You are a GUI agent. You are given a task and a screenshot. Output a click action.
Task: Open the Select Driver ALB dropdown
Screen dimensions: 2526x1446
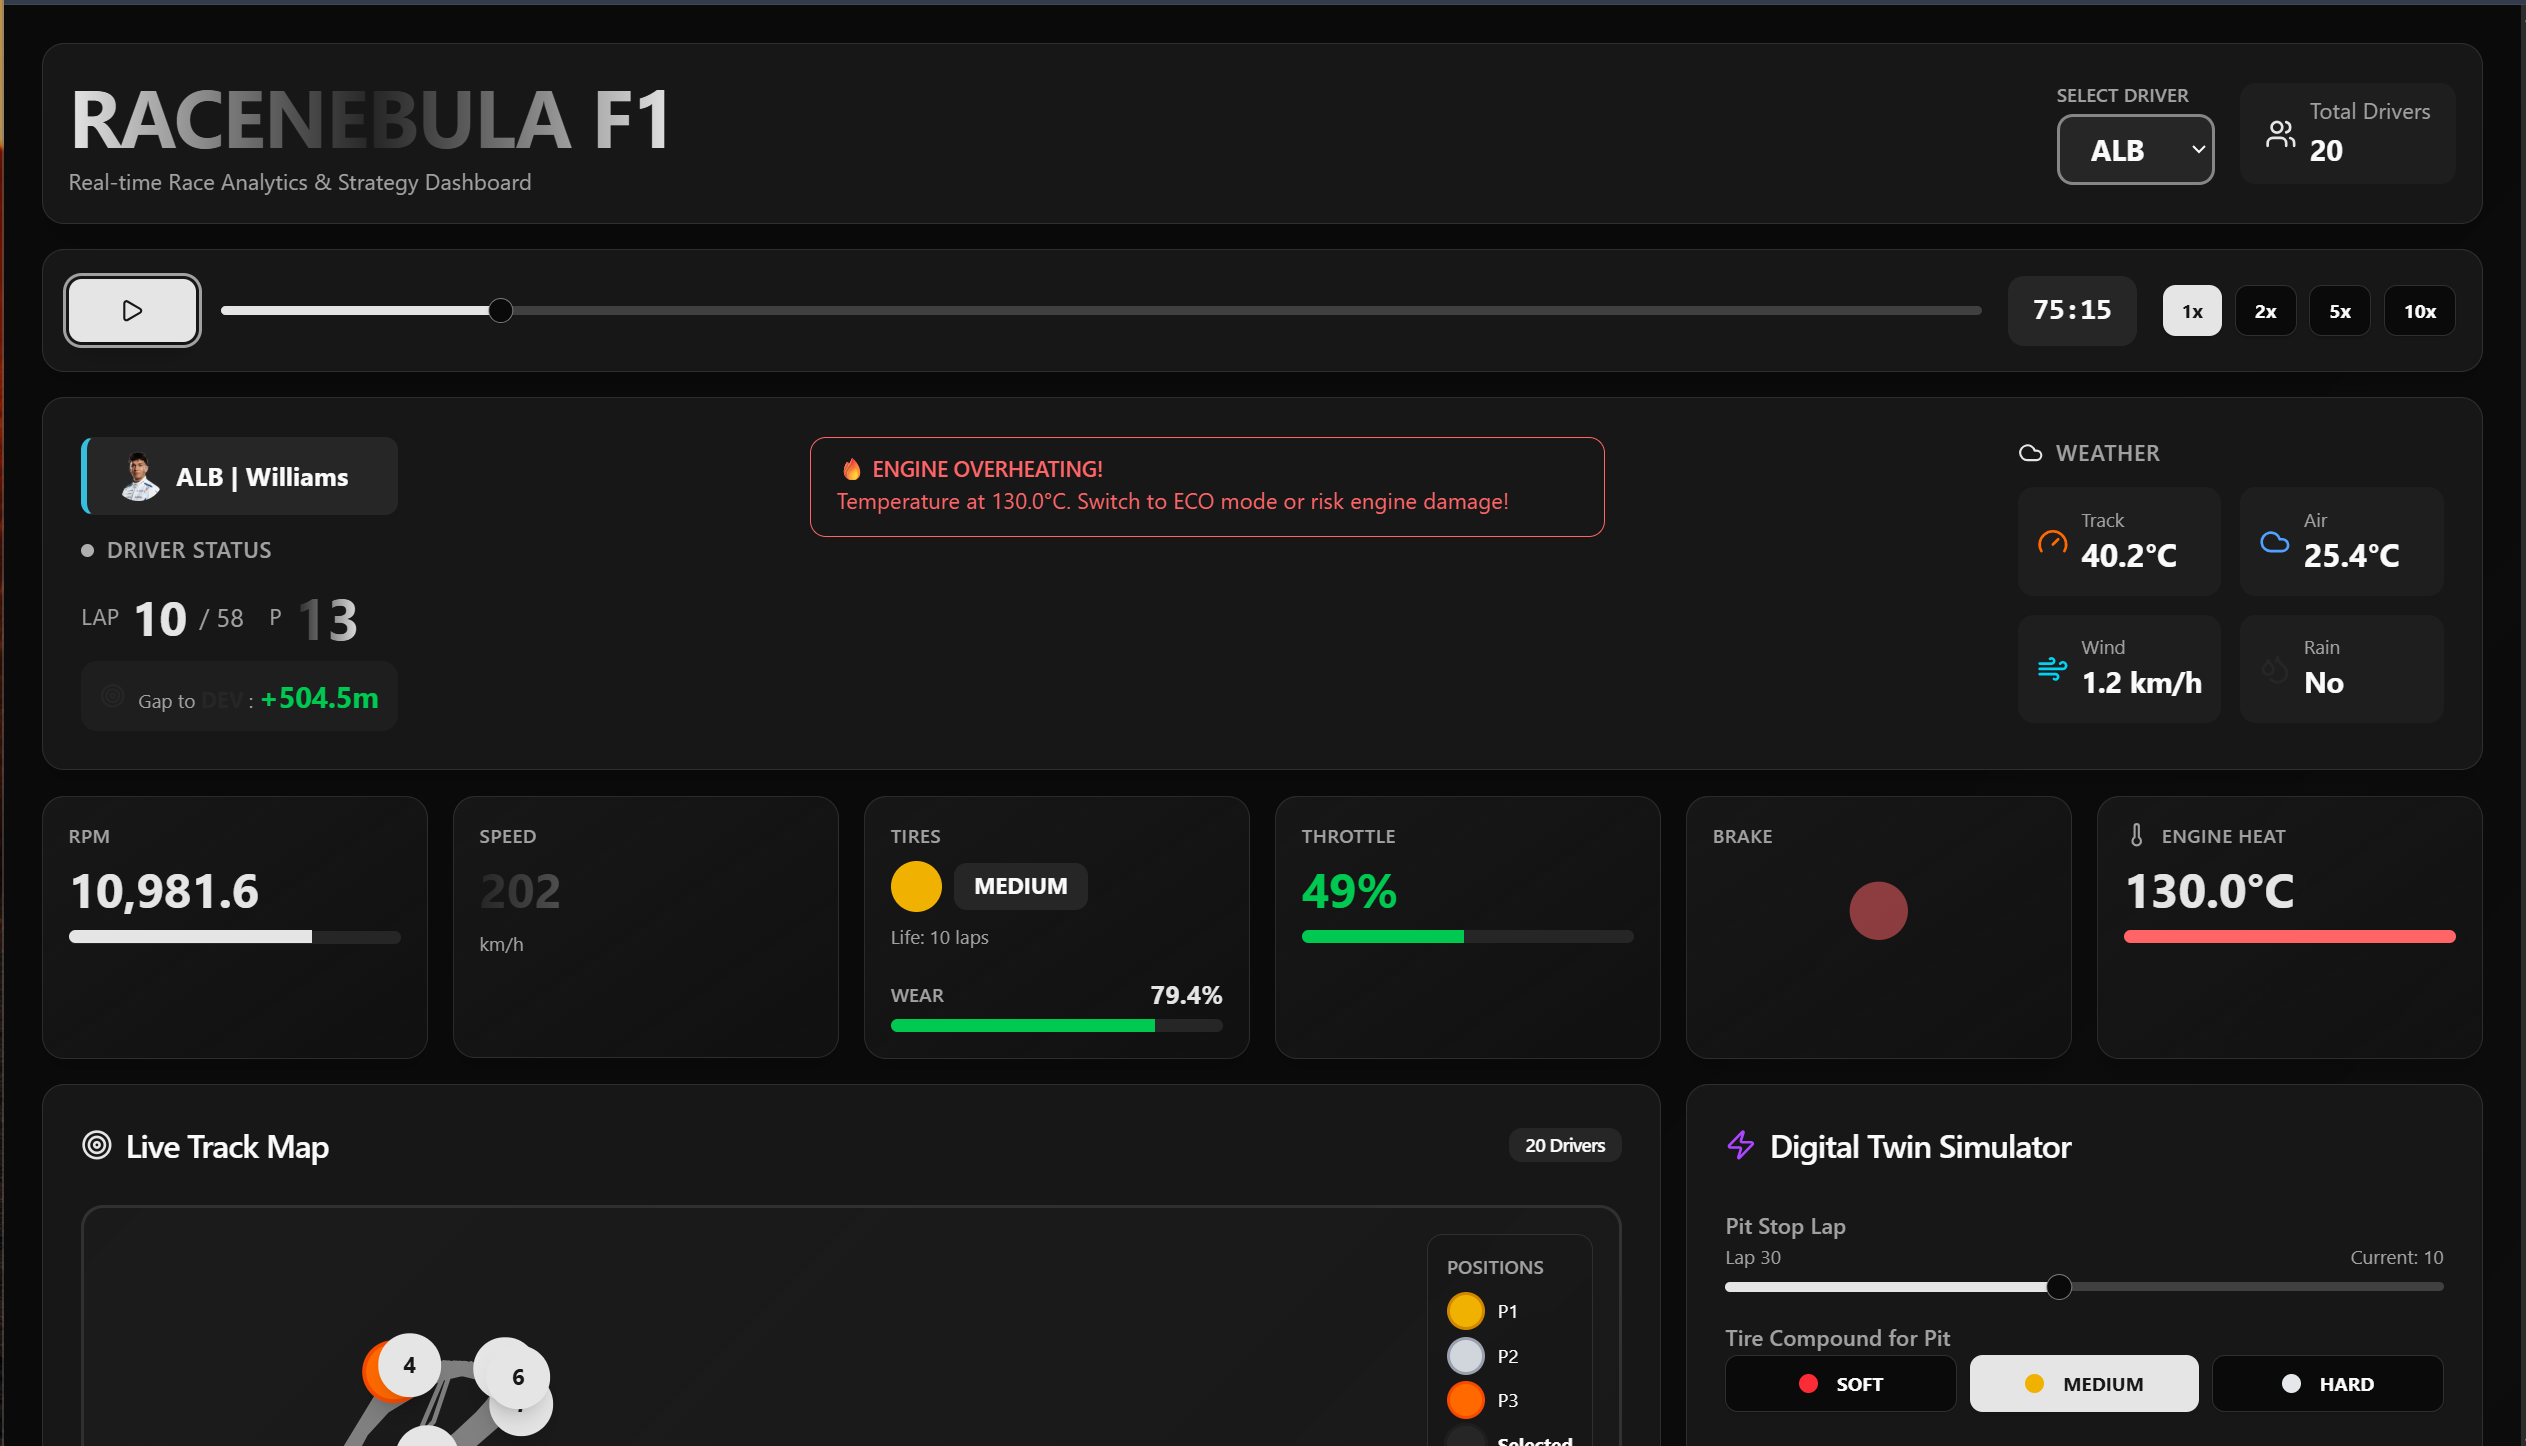click(2134, 150)
